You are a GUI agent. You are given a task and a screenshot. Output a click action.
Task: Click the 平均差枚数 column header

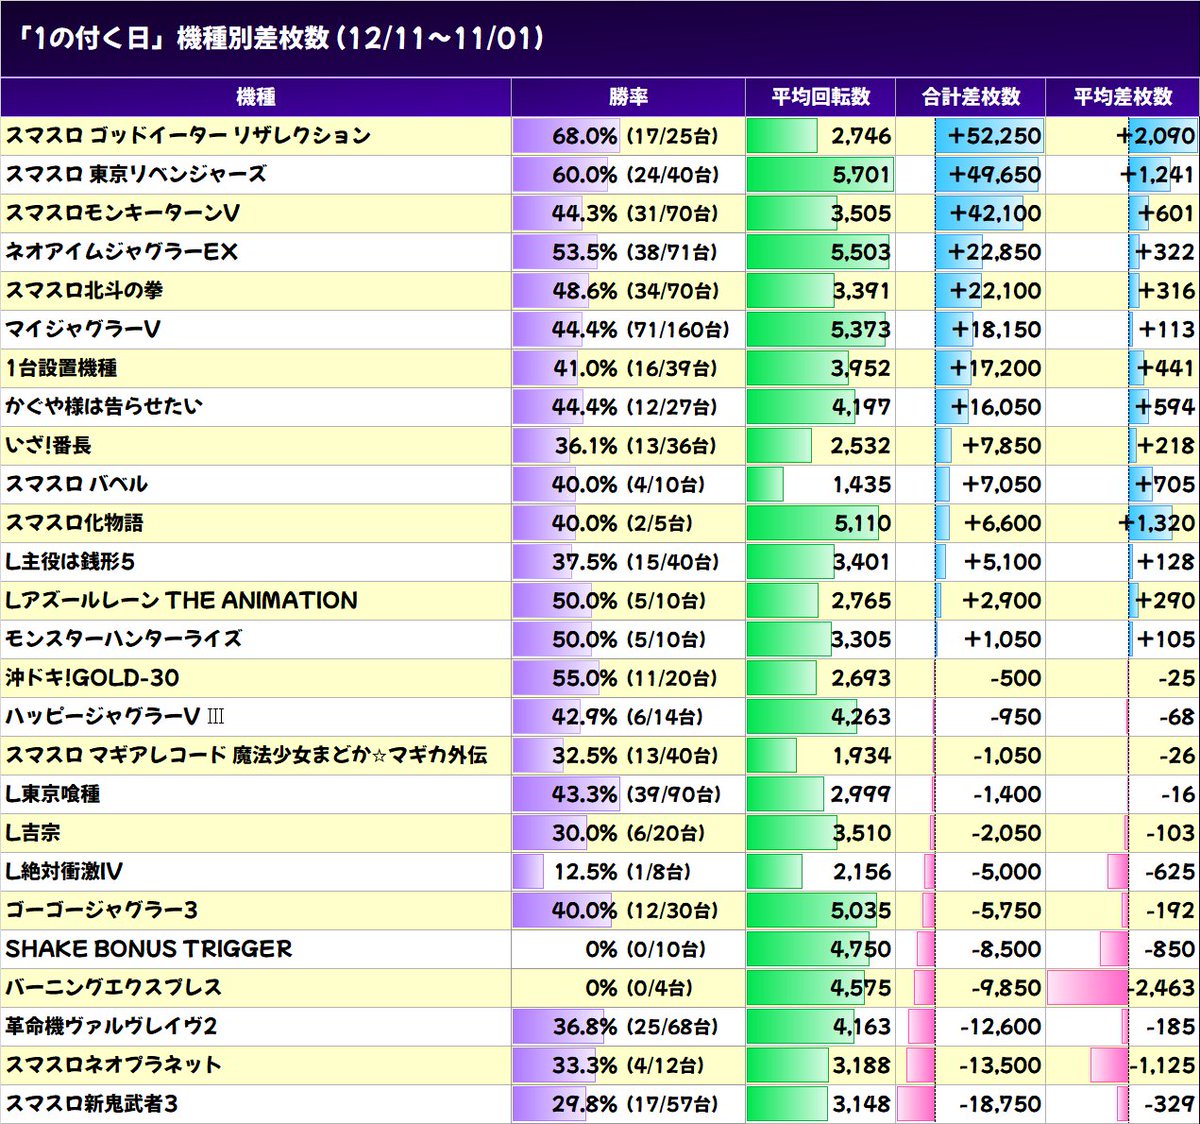1122,97
